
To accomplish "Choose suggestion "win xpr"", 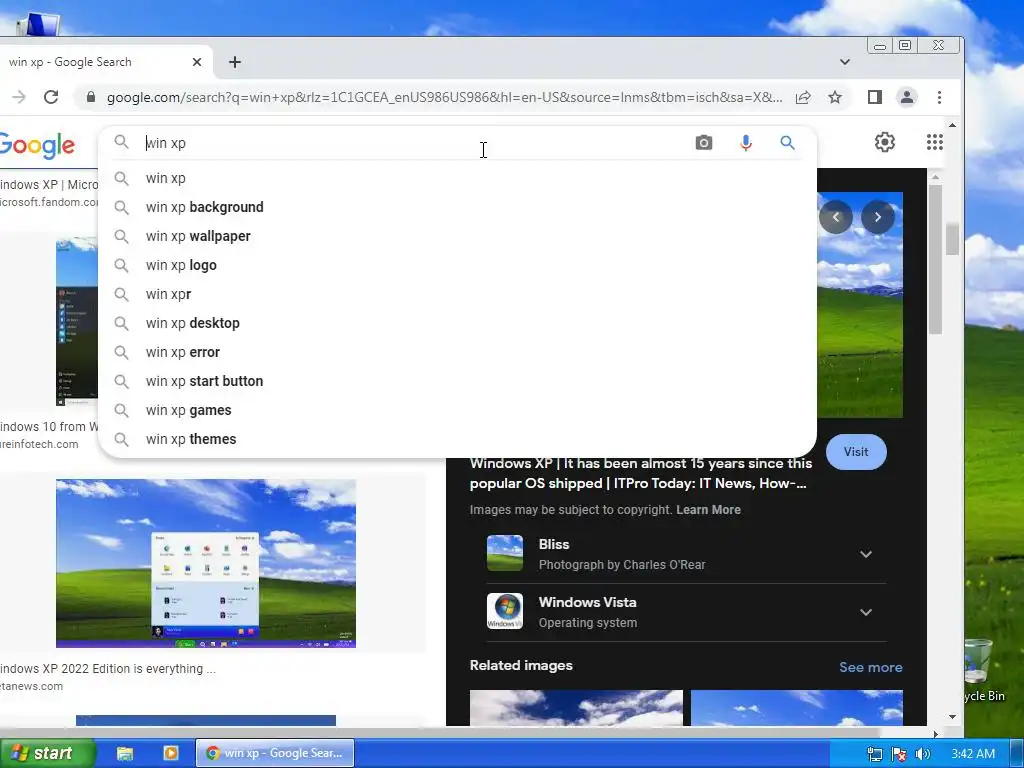I will tap(457, 294).
